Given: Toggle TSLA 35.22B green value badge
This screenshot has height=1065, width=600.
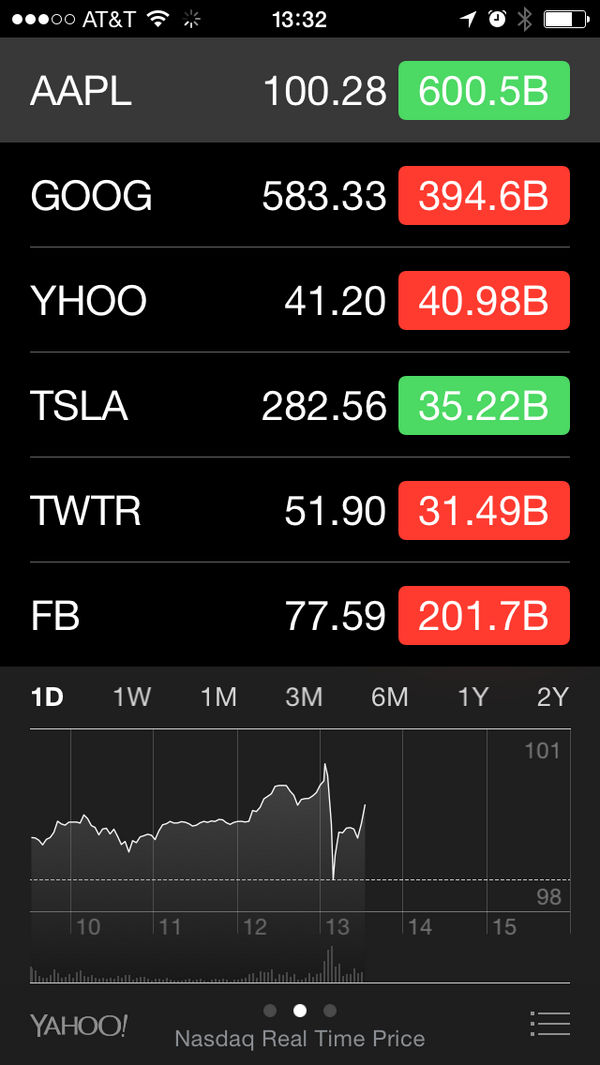Looking at the screenshot, I should tap(484, 406).
